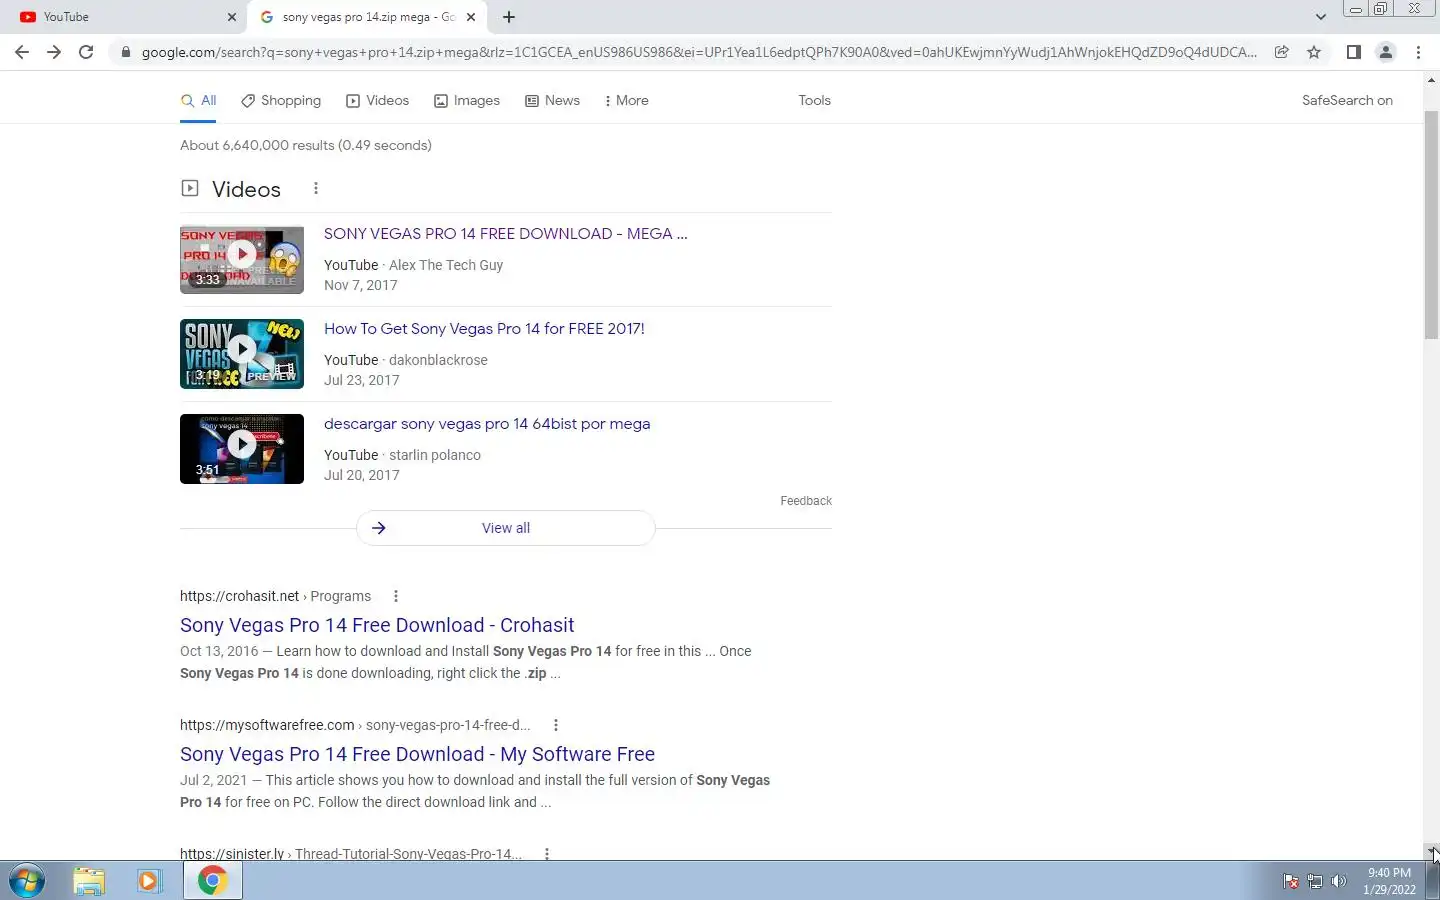Click the Chrome taskbar icon
1440x900 pixels.
[212, 881]
